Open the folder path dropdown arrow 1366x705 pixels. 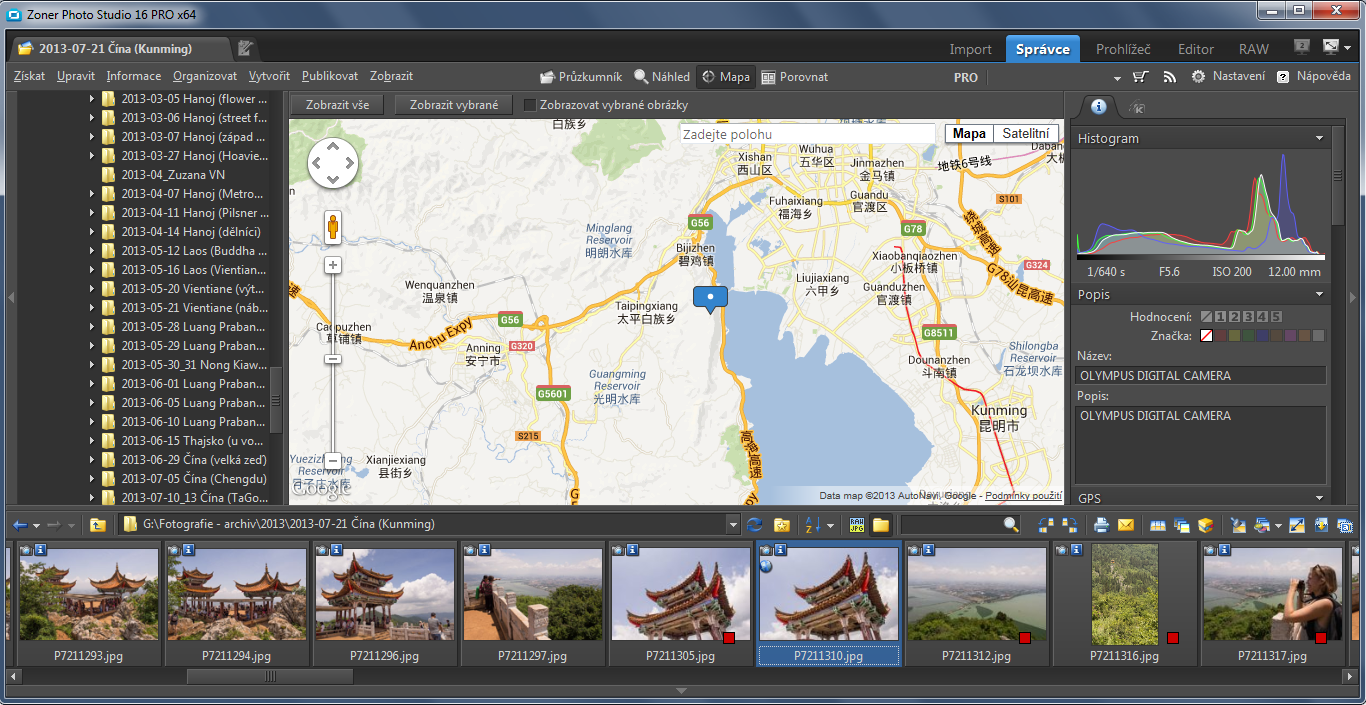[733, 525]
